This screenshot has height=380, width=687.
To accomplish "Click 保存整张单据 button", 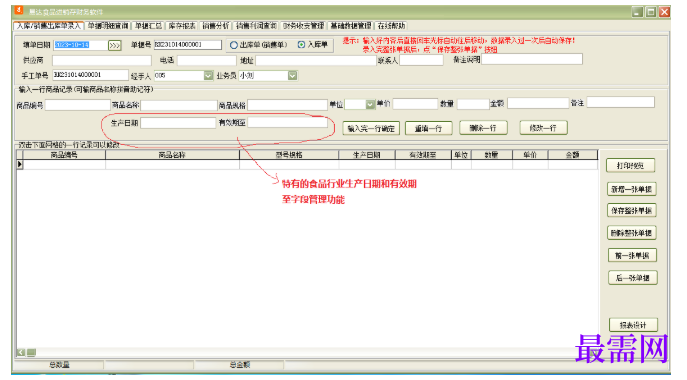I will (631, 211).
